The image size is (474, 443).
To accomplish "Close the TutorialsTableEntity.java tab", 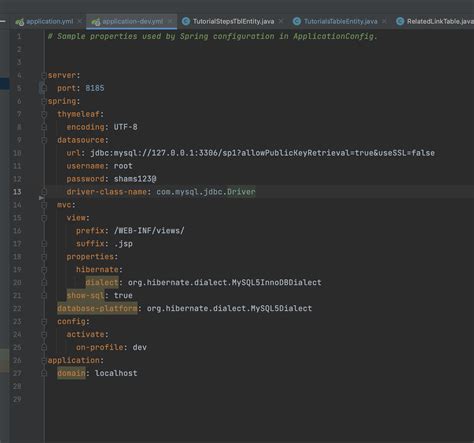I will click(x=384, y=21).
